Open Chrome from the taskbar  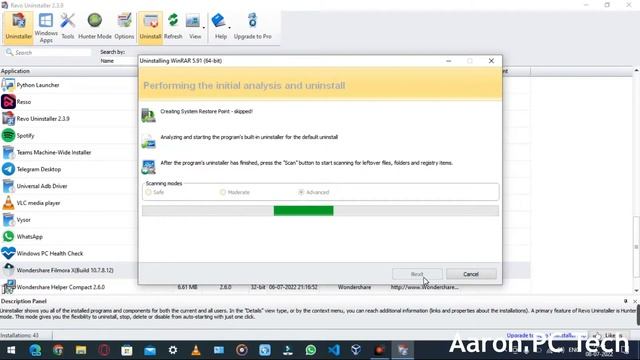pos(58,350)
